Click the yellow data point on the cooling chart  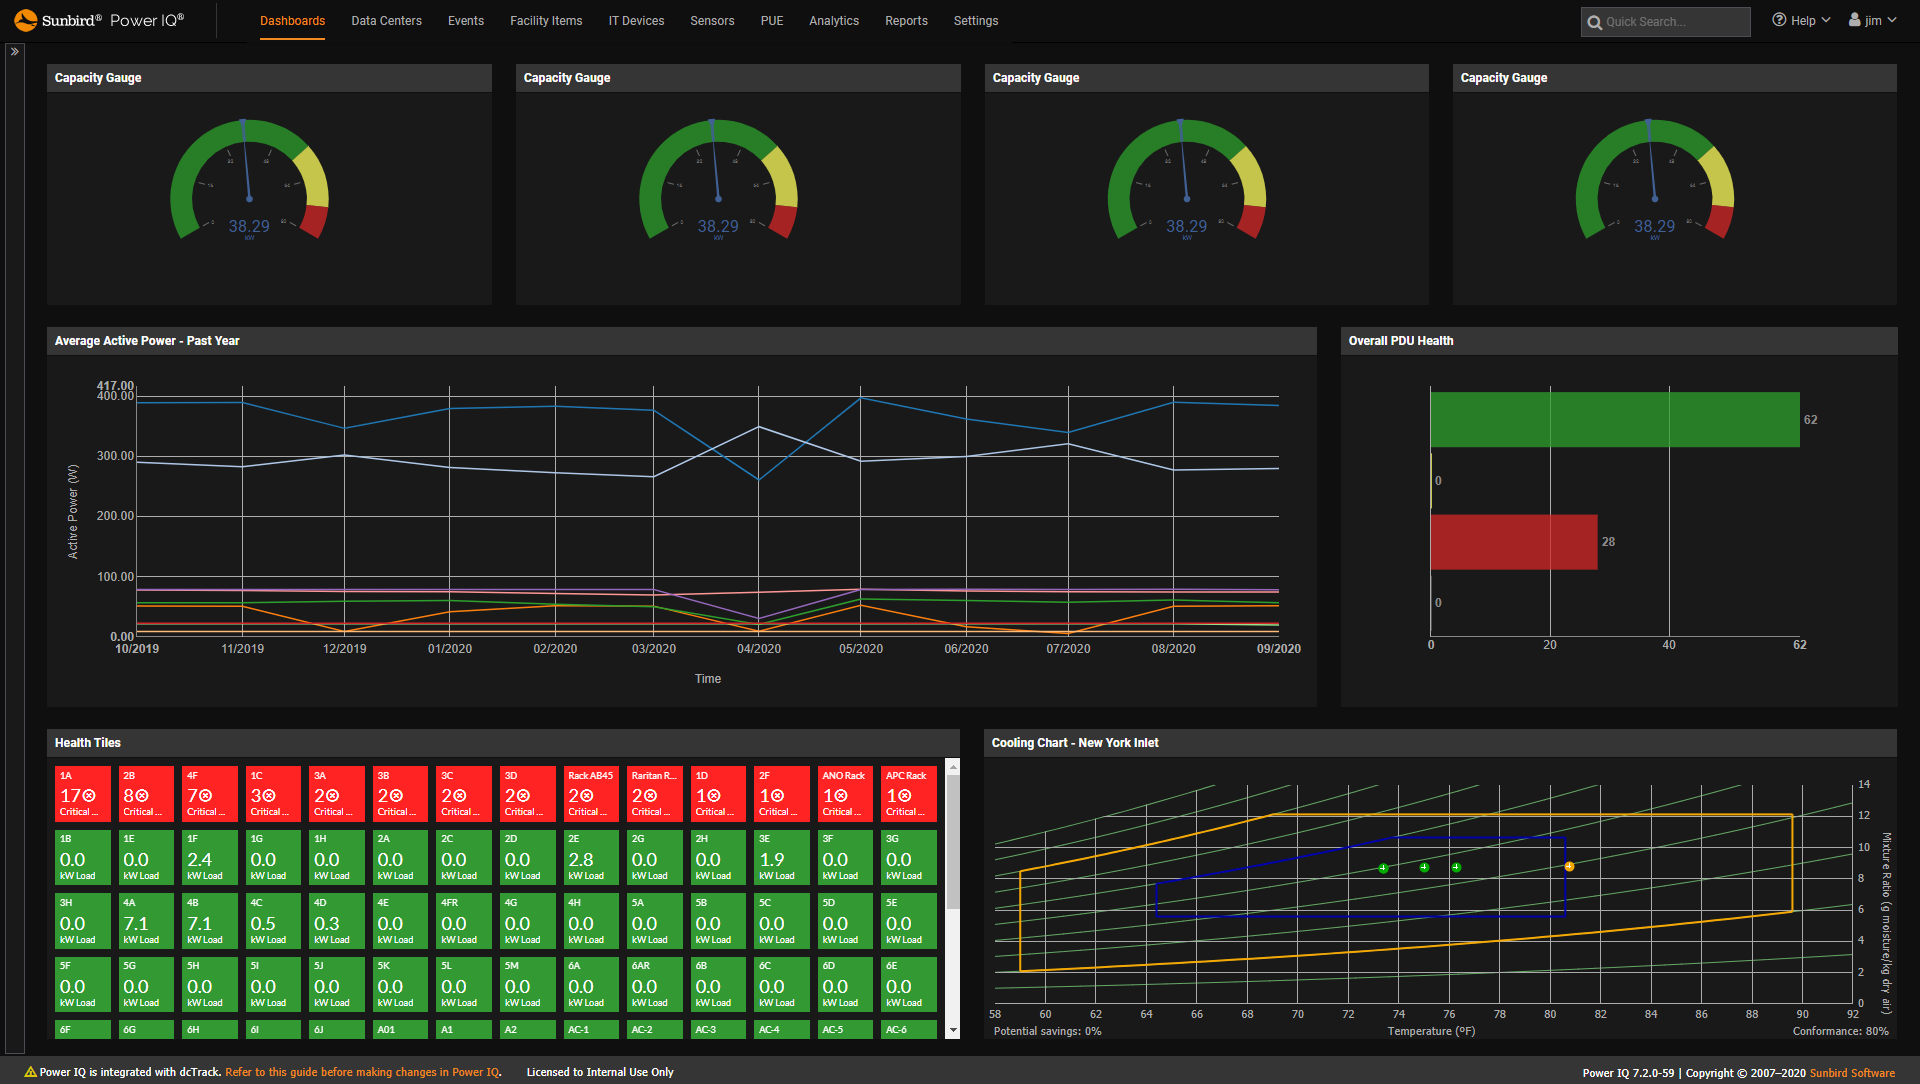(x=1568, y=866)
